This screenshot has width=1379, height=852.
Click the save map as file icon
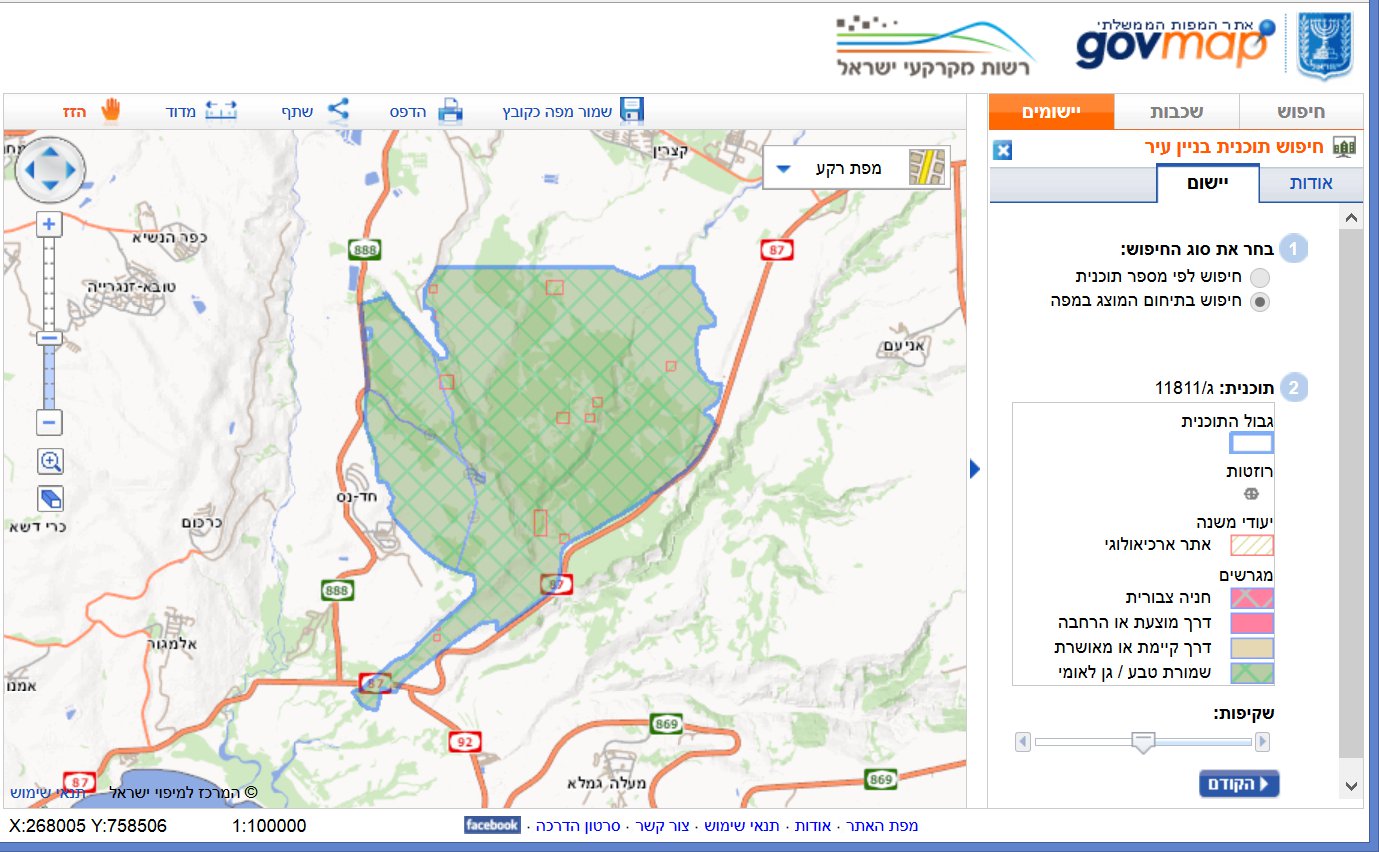[x=631, y=110]
